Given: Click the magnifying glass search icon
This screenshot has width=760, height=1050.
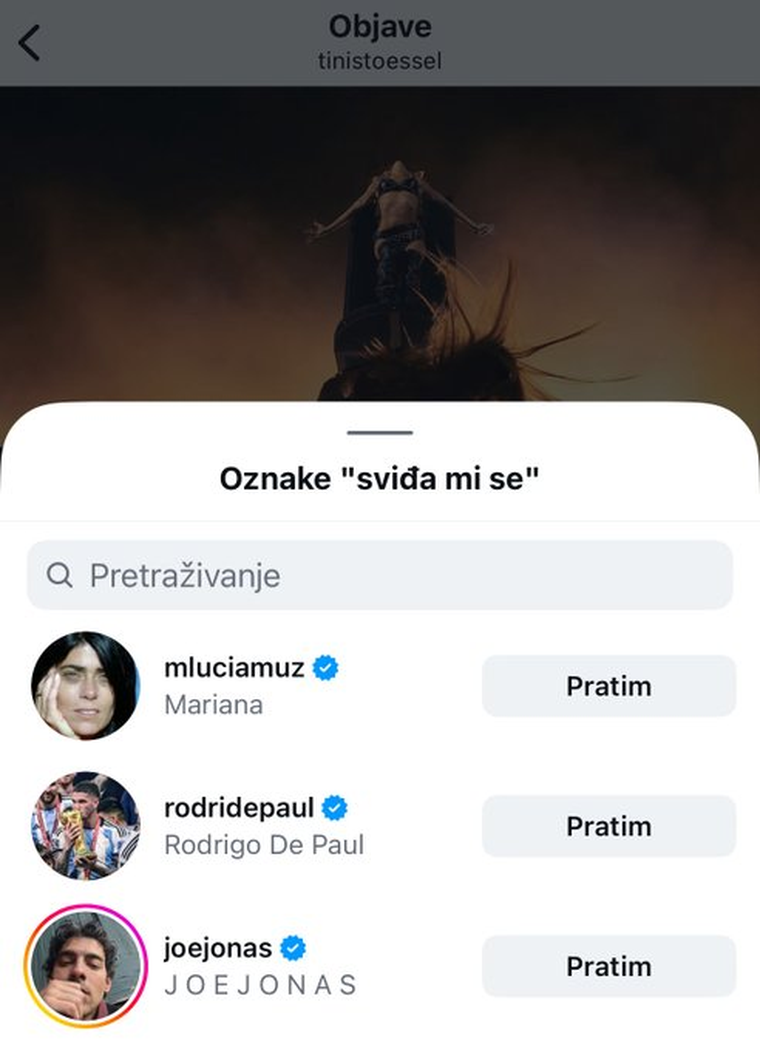Looking at the screenshot, I should pyautogui.click(x=60, y=576).
